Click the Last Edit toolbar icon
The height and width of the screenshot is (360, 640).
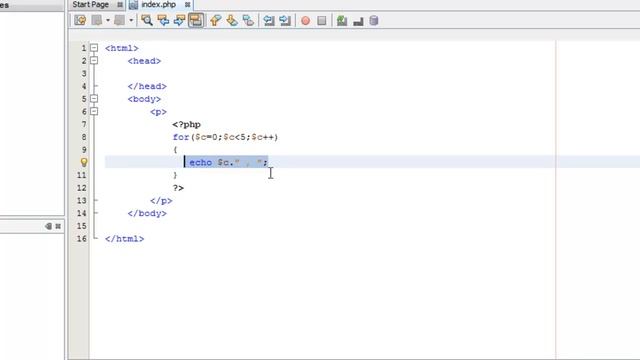[x=80, y=20]
